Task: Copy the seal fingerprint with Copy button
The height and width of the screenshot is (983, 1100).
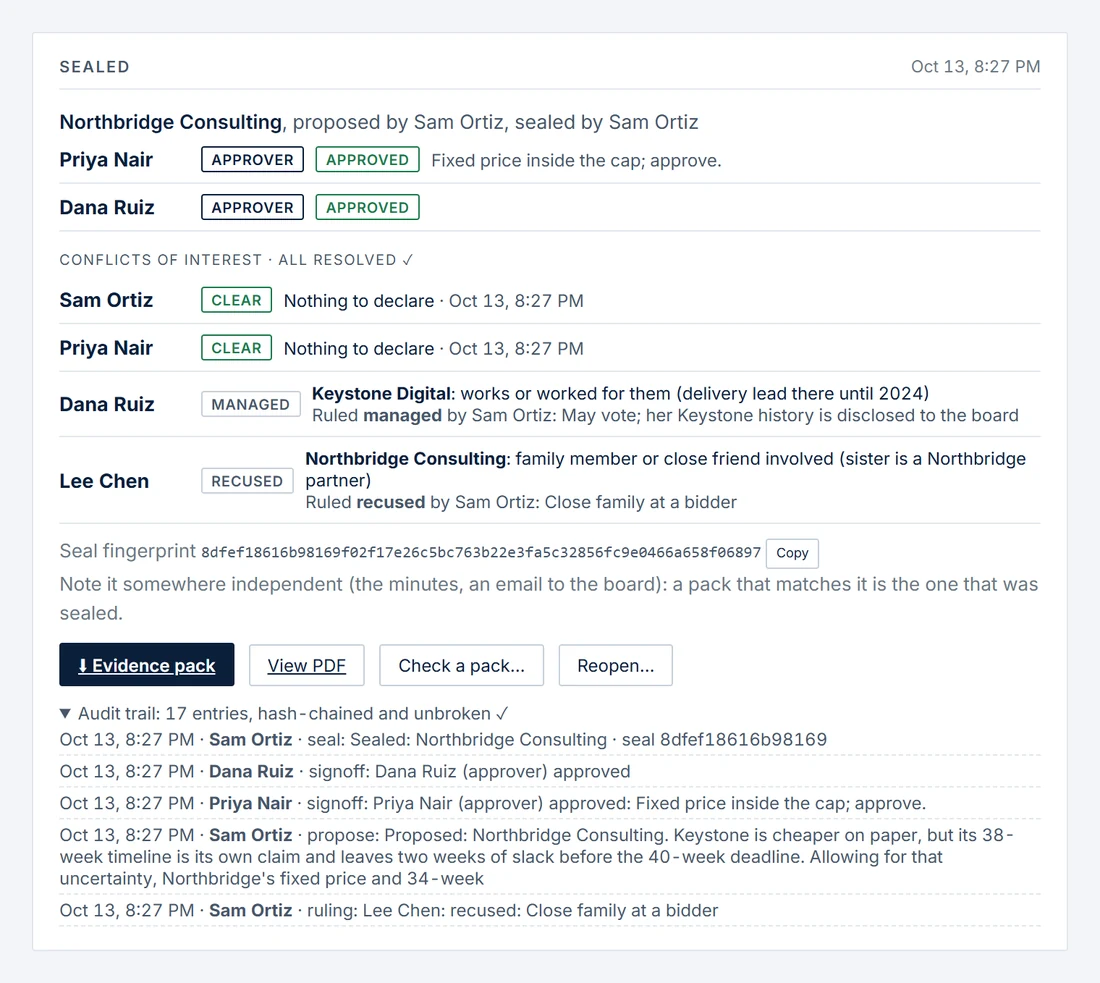Action: pos(792,553)
